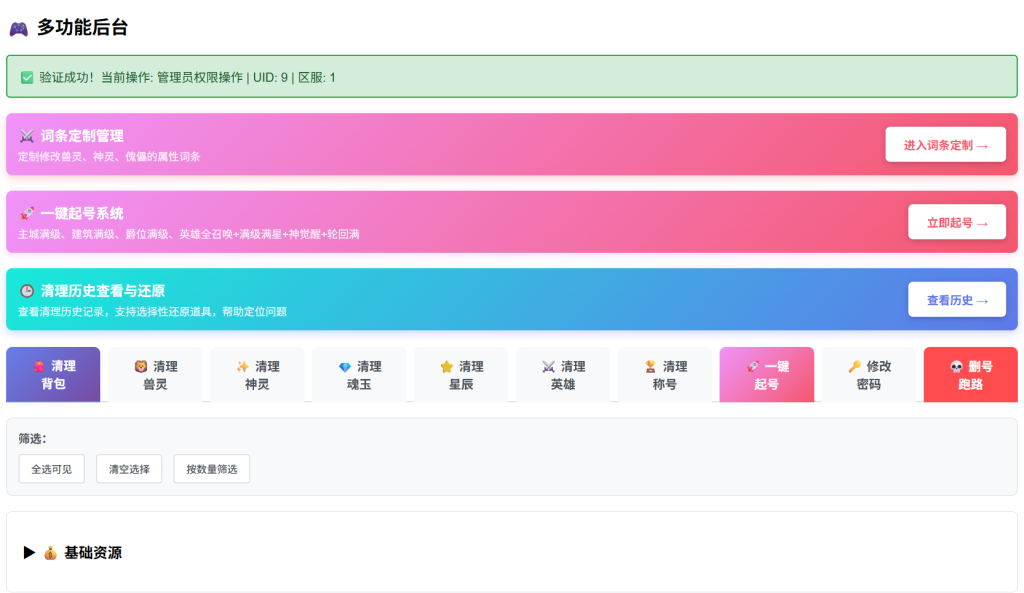Click the 词条定制管理 card heading
Image resolution: width=1024 pixels, height=593 pixels.
click(82, 136)
